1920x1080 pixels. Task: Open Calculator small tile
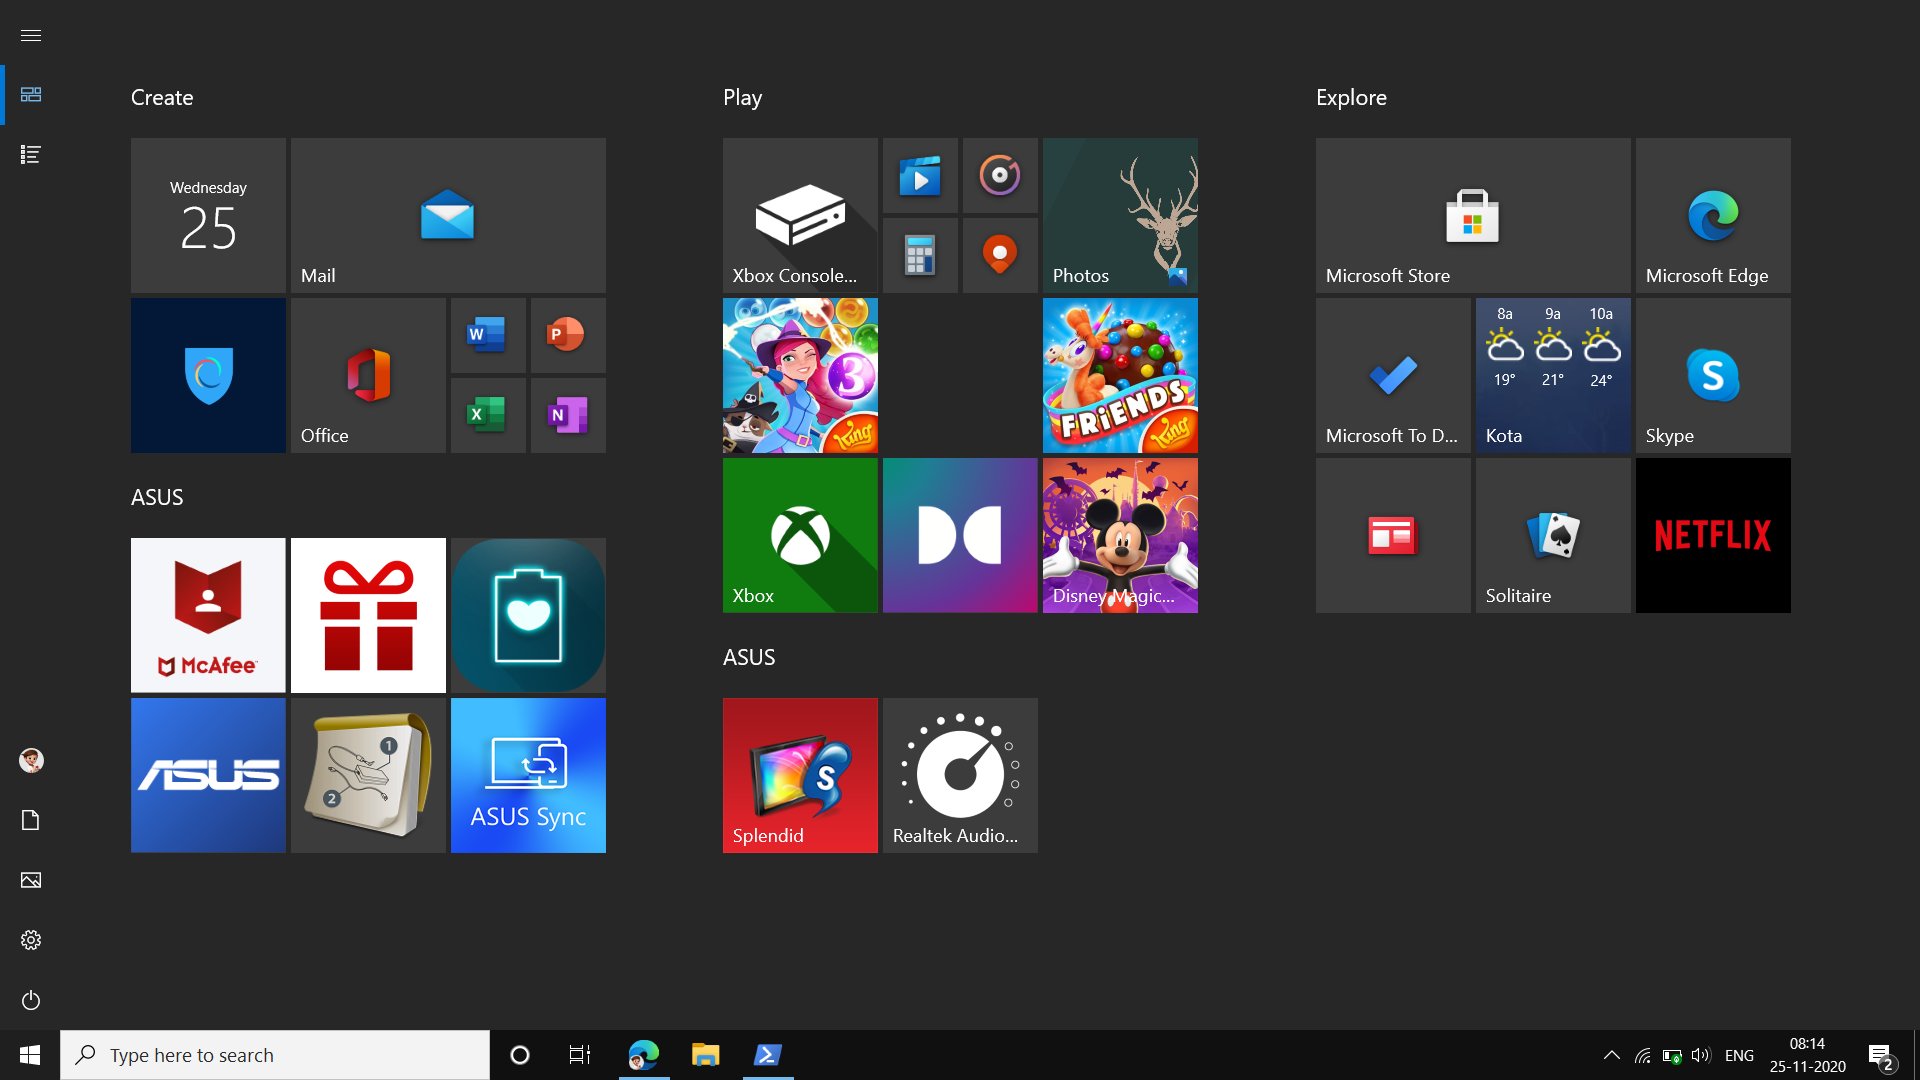coord(920,255)
